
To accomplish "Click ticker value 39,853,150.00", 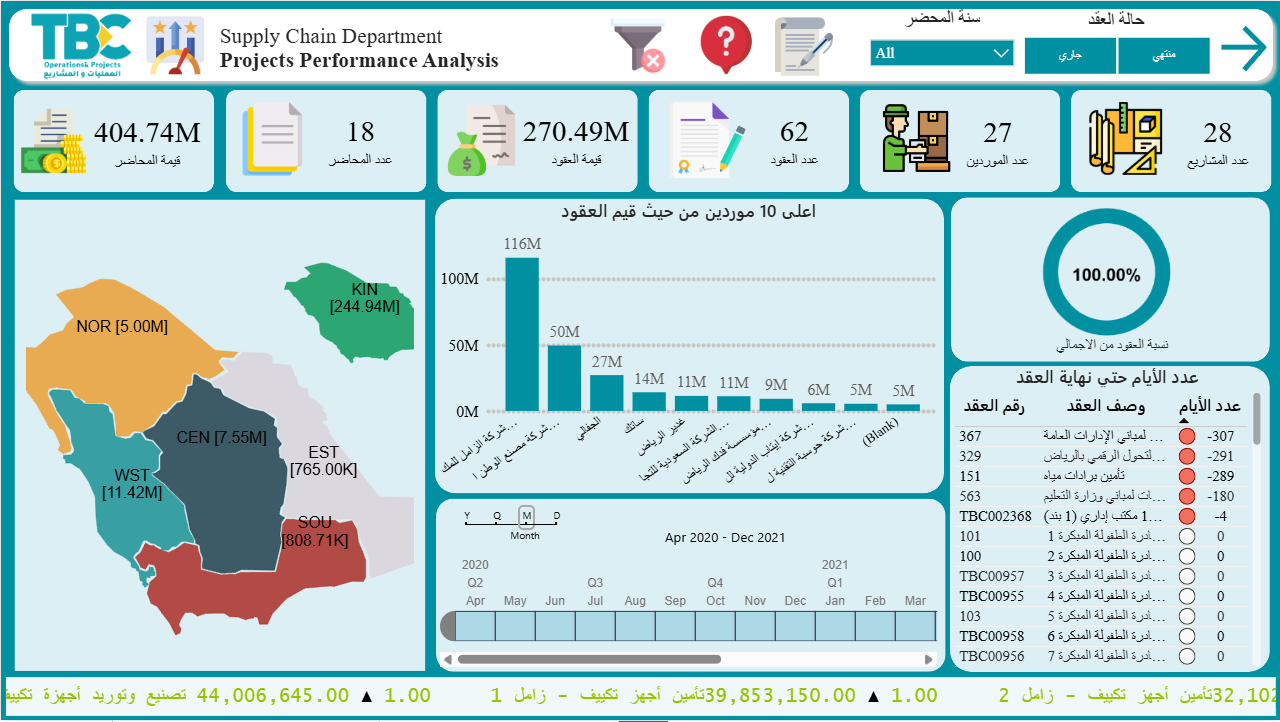I will coord(780,695).
